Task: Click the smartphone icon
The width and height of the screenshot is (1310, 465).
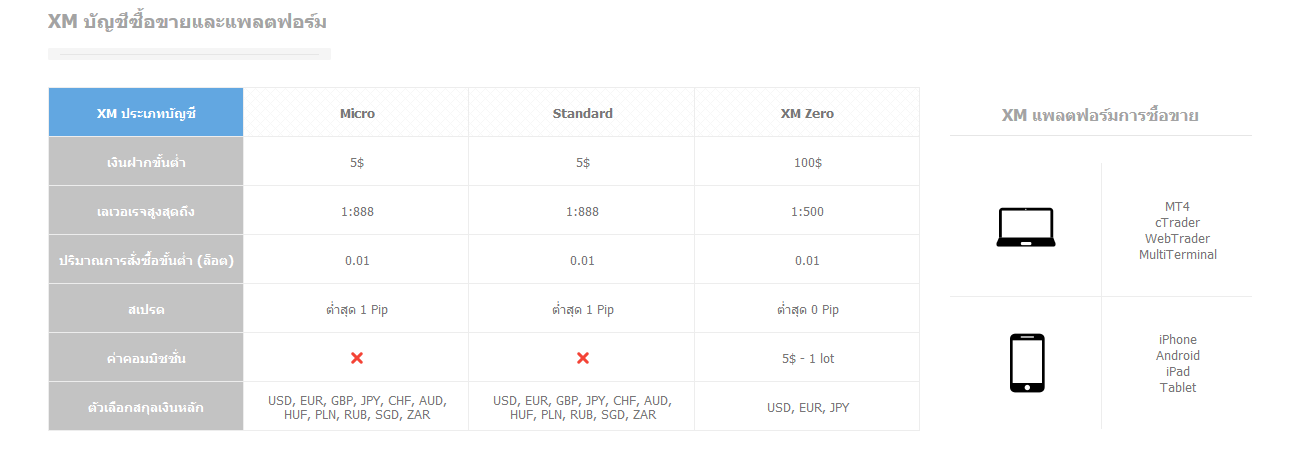Action: pyautogui.click(x=1027, y=363)
